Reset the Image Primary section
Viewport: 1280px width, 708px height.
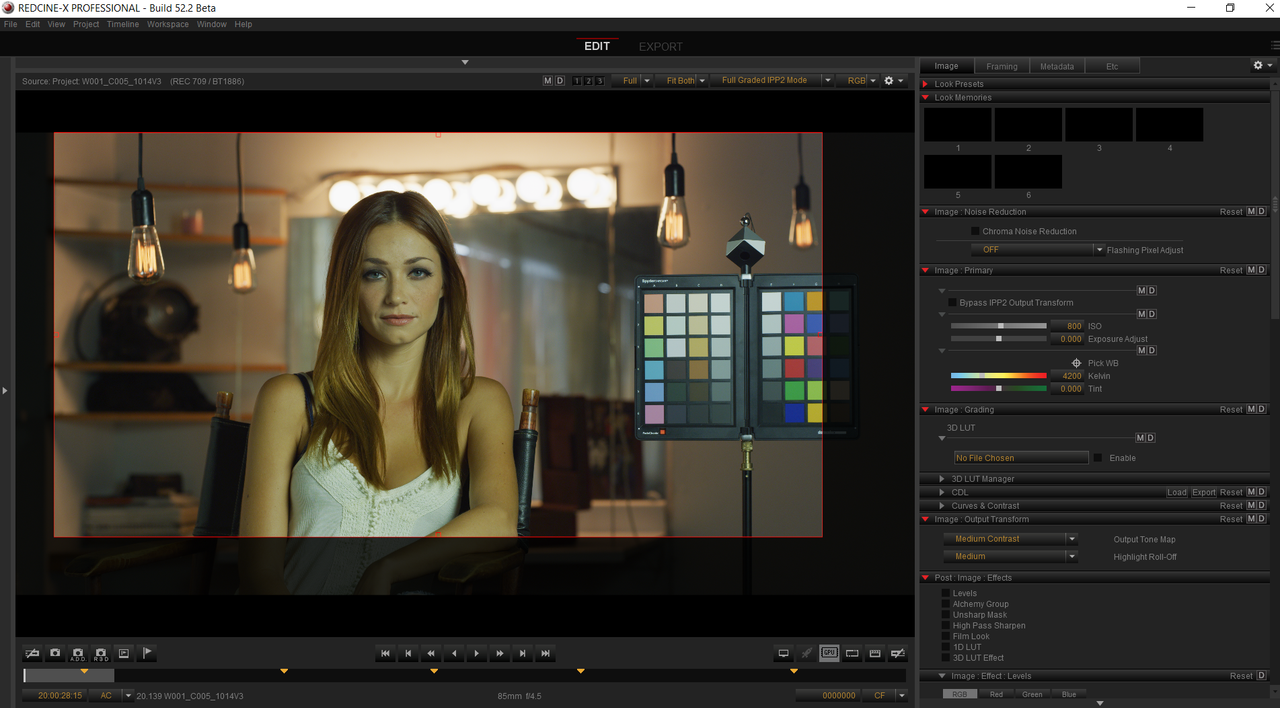[1231, 270]
